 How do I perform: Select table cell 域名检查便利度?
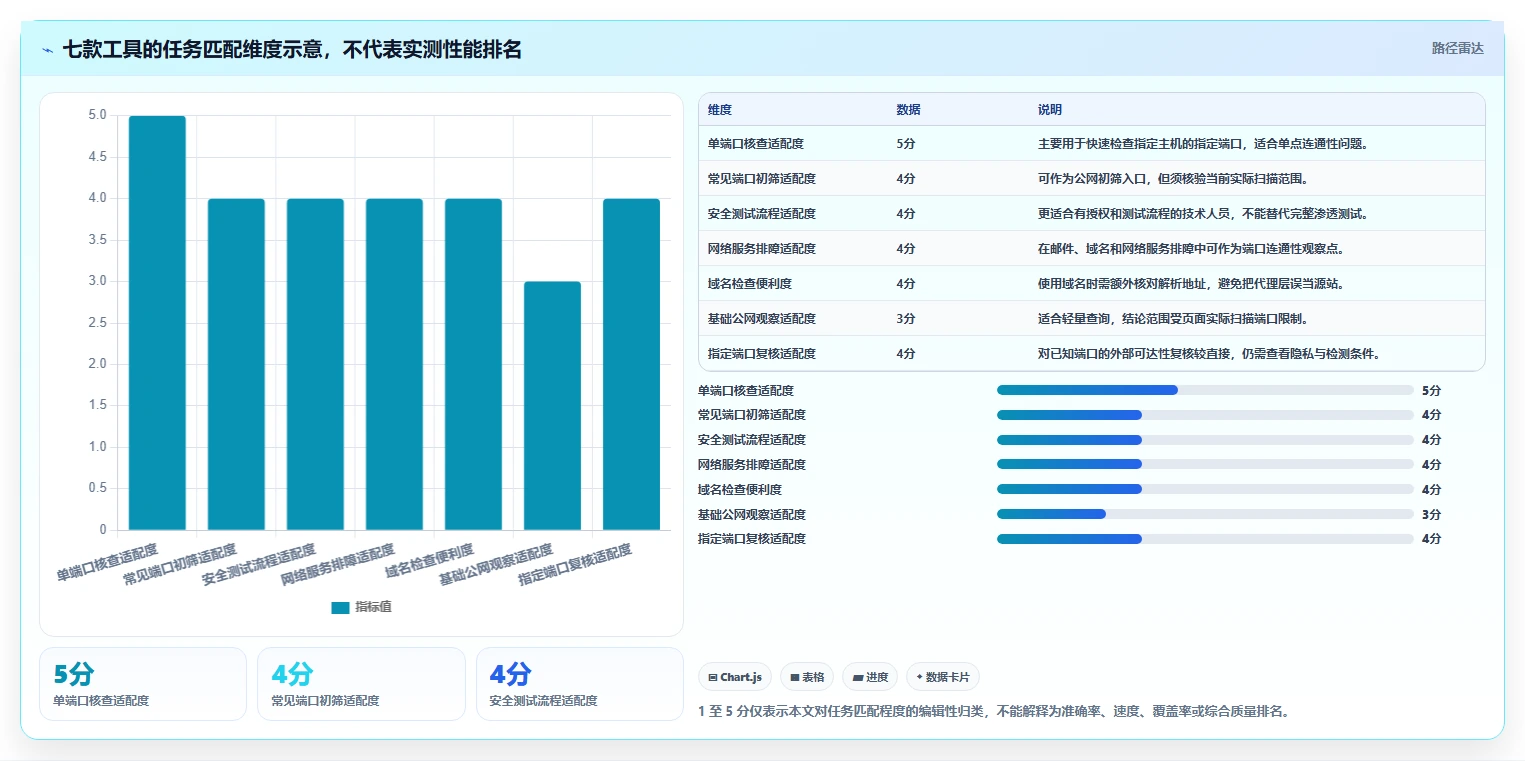pyautogui.click(x=750, y=284)
